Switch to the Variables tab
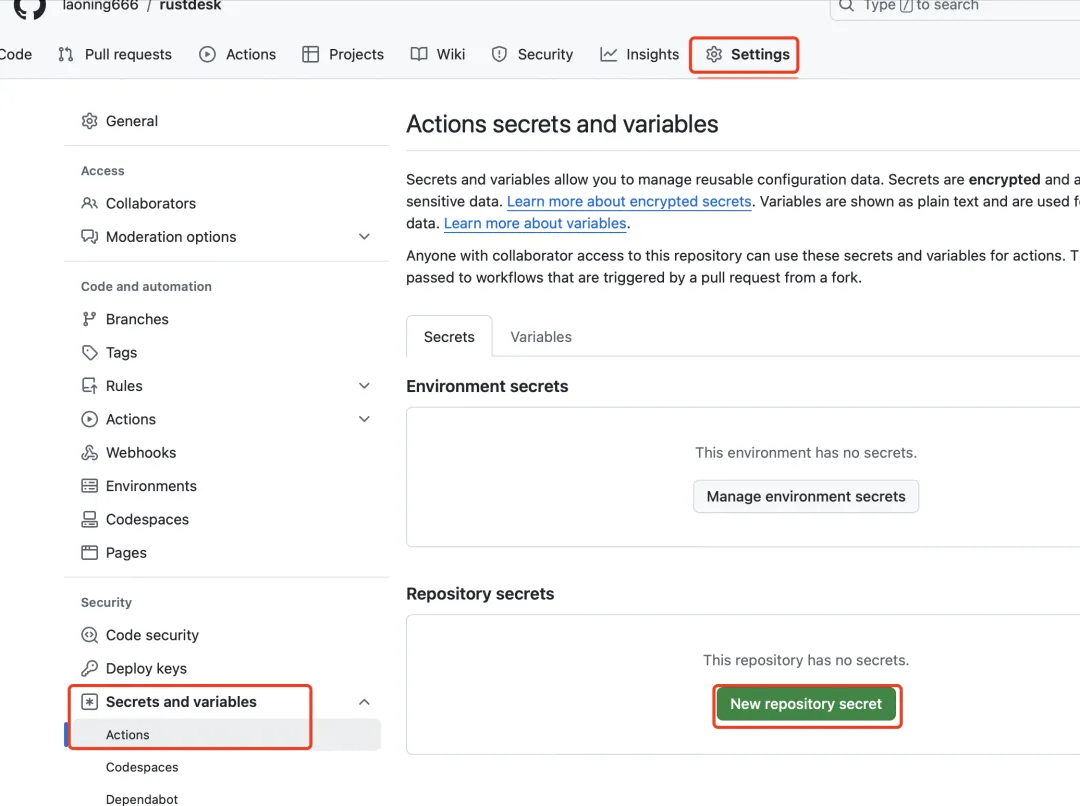This screenshot has height=806, width=1080. tap(541, 337)
